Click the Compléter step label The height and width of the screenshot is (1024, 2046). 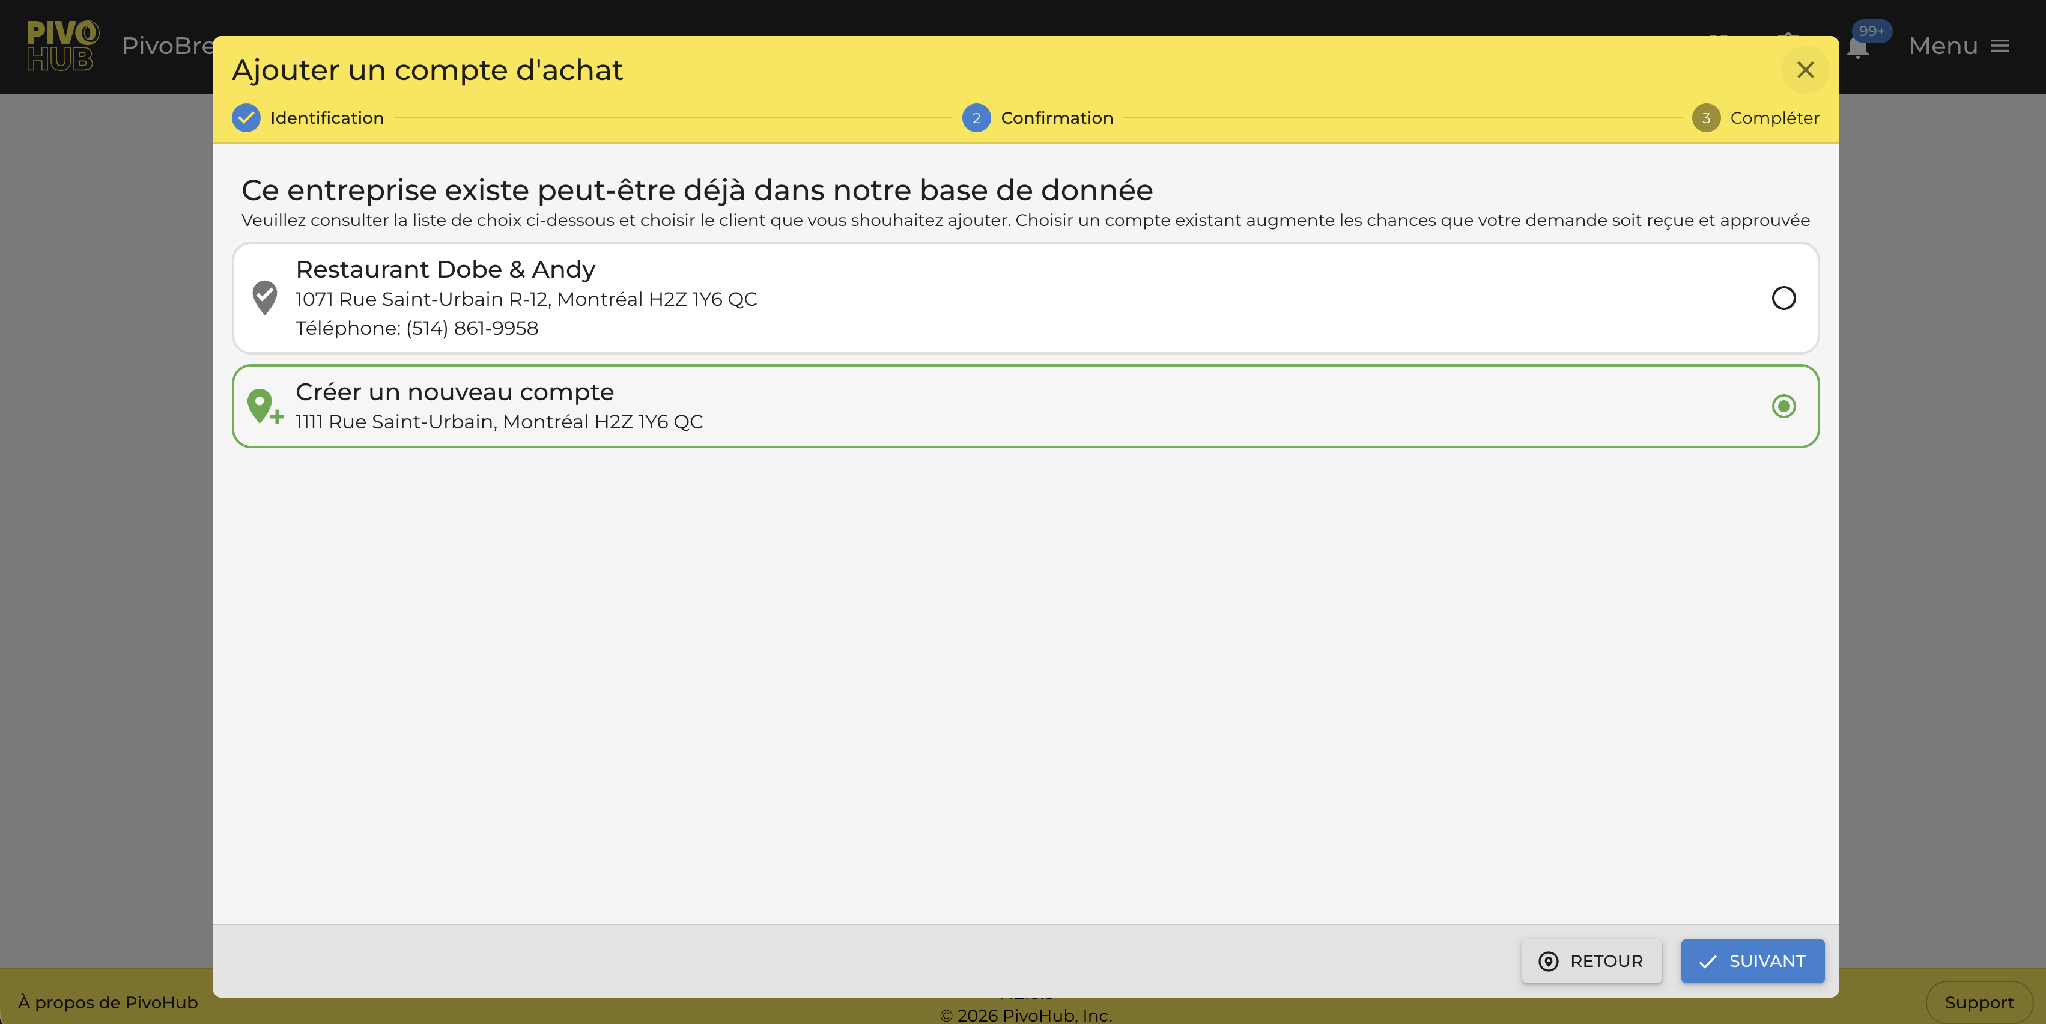point(1775,118)
